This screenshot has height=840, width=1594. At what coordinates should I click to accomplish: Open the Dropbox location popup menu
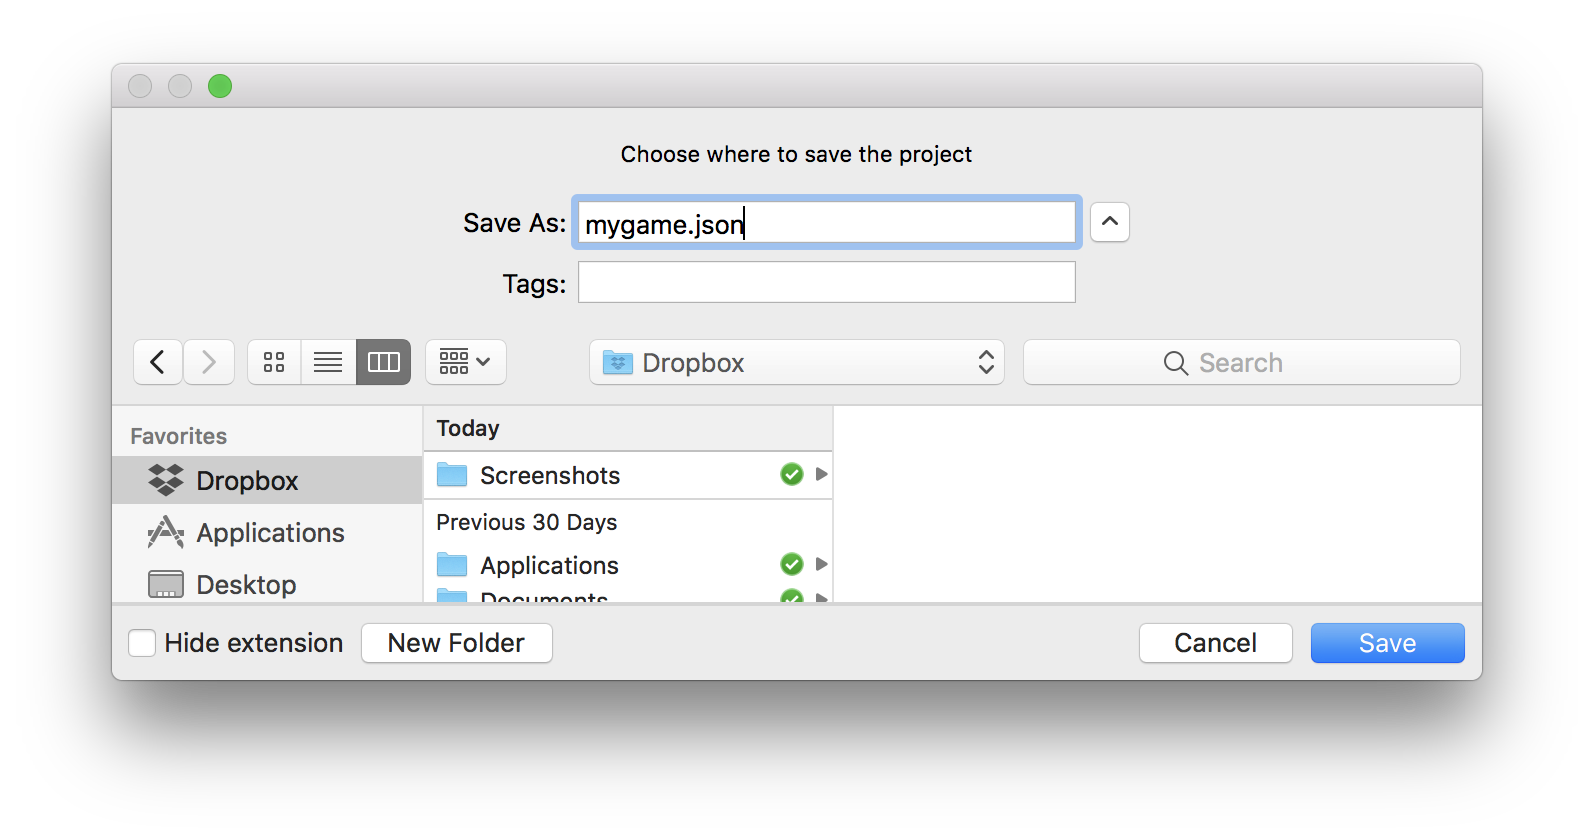797,362
